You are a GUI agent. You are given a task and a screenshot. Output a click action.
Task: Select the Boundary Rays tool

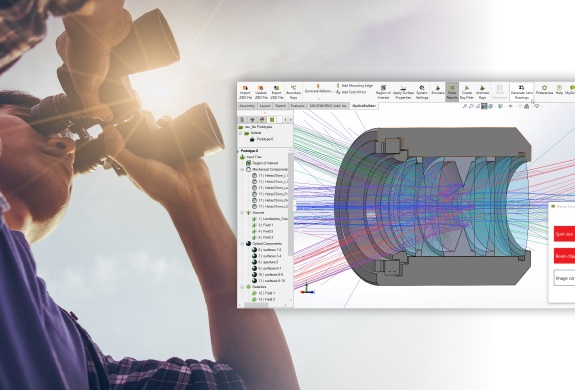tap(293, 92)
